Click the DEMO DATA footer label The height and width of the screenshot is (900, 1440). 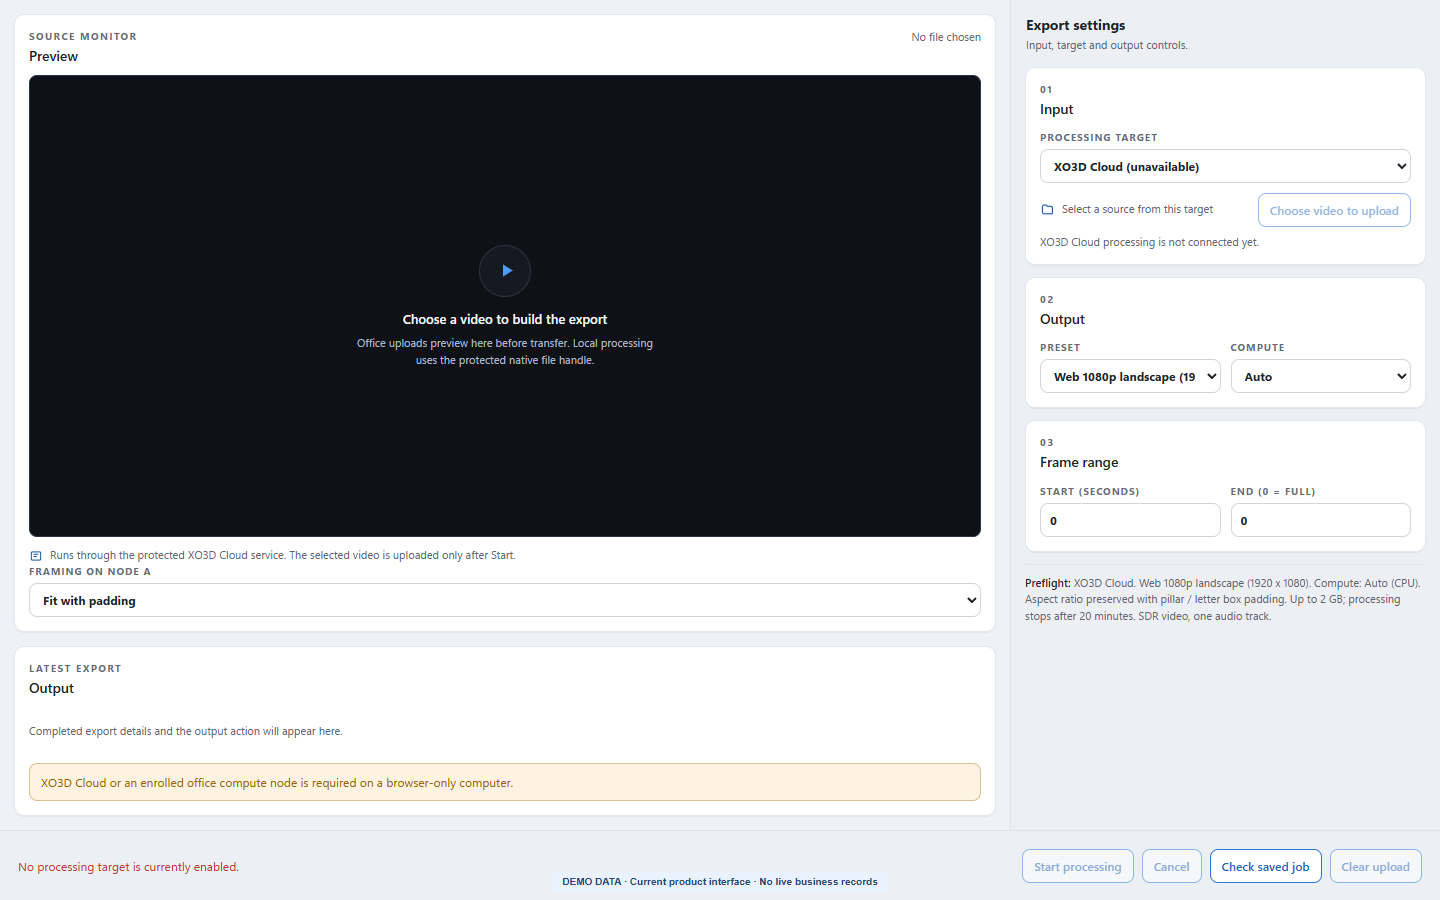[720, 882]
